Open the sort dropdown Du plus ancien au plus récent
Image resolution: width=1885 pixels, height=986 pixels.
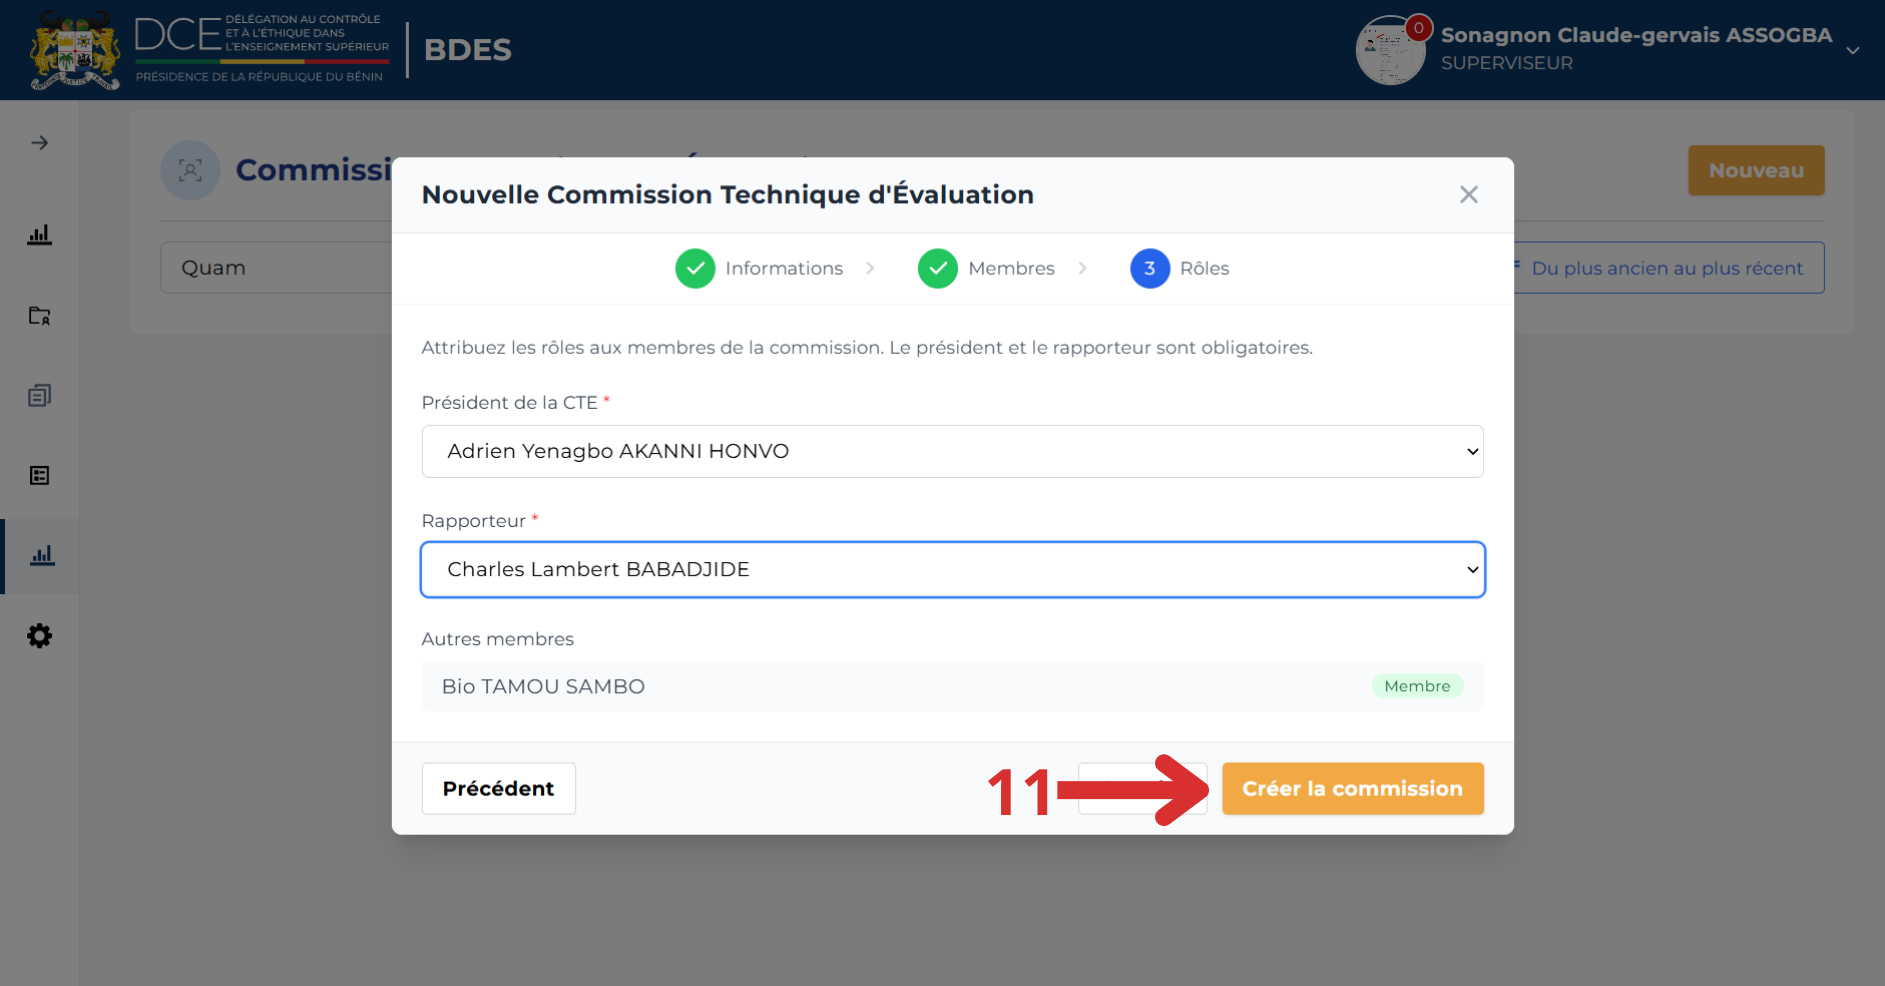(1668, 268)
